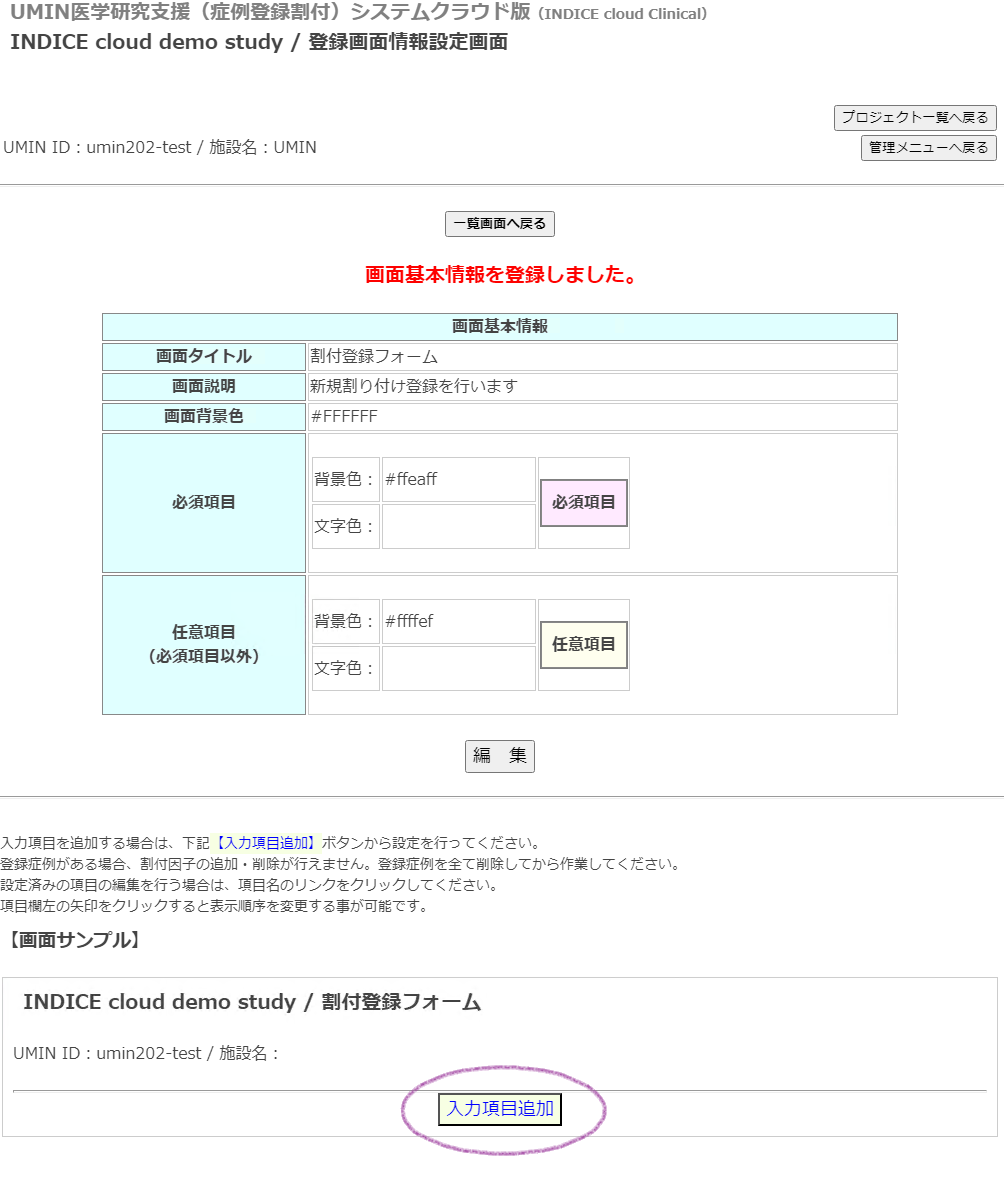The height and width of the screenshot is (1181, 1004).
Task: Click the red 画面基本情報を登録しました message
Action: pyautogui.click(x=501, y=275)
